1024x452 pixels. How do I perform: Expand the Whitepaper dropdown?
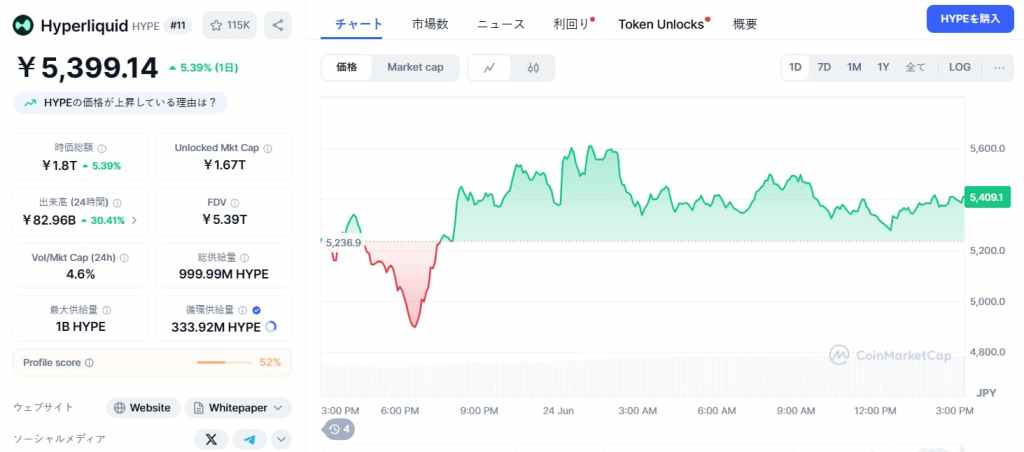(x=238, y=408)
